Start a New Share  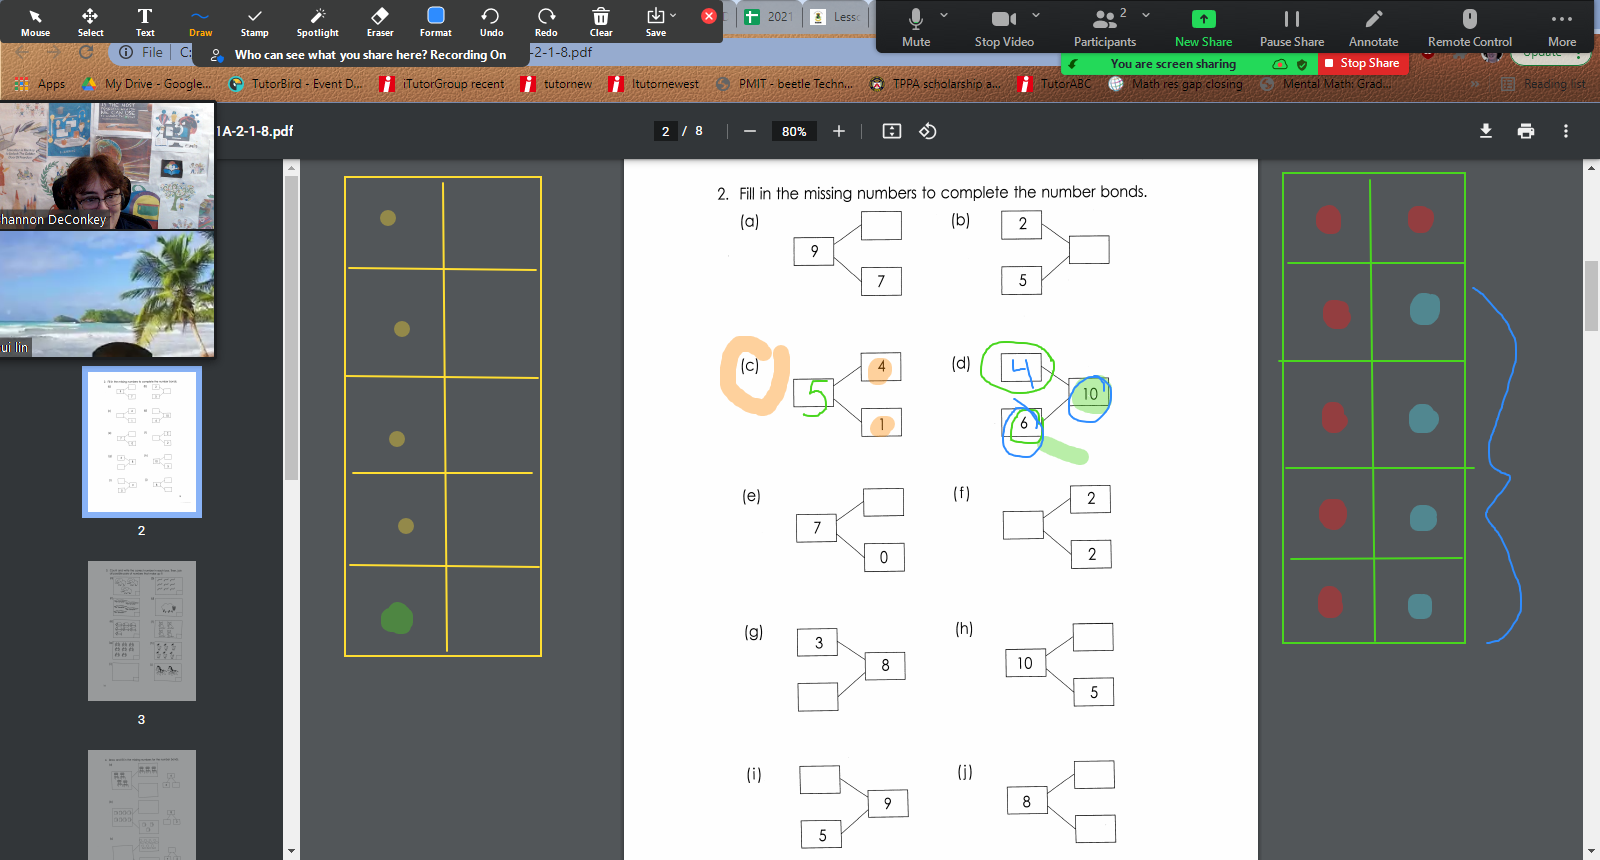[1203, 27]
